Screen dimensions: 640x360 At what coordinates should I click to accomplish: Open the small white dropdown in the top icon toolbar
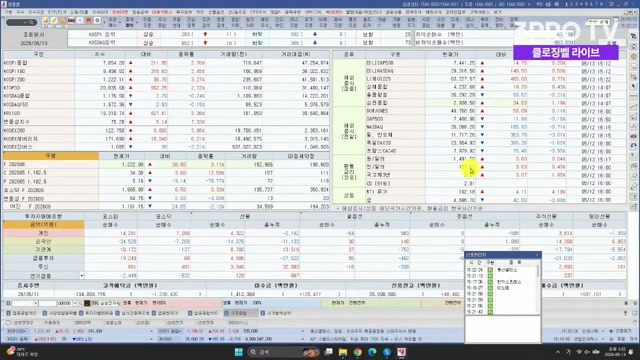80,20
